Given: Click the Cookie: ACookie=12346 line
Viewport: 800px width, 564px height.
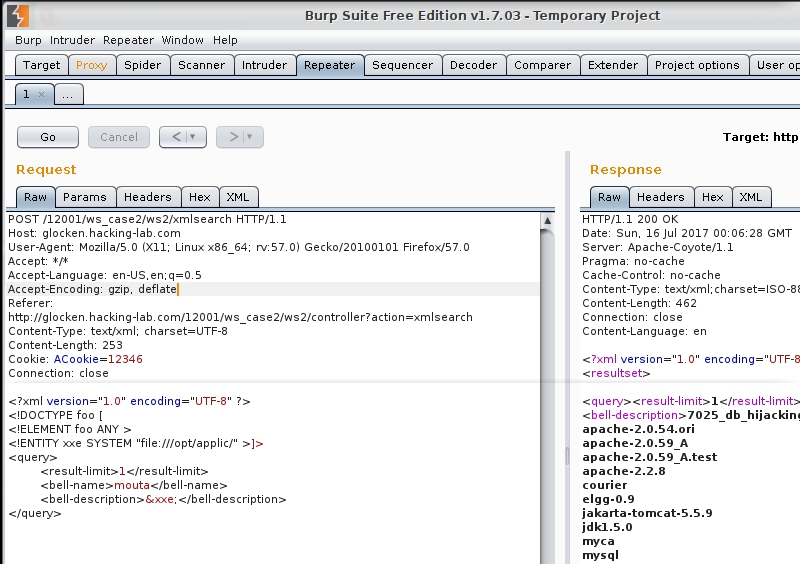Looking at the screenshot, I should [75, 359].
